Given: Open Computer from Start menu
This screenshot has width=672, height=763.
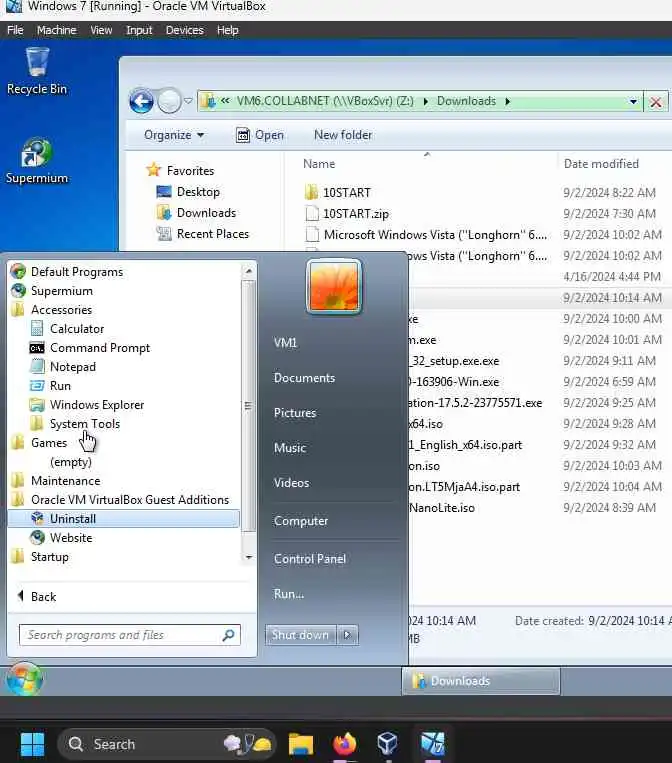Looking at the screenshot, I should tap(301, 521).
